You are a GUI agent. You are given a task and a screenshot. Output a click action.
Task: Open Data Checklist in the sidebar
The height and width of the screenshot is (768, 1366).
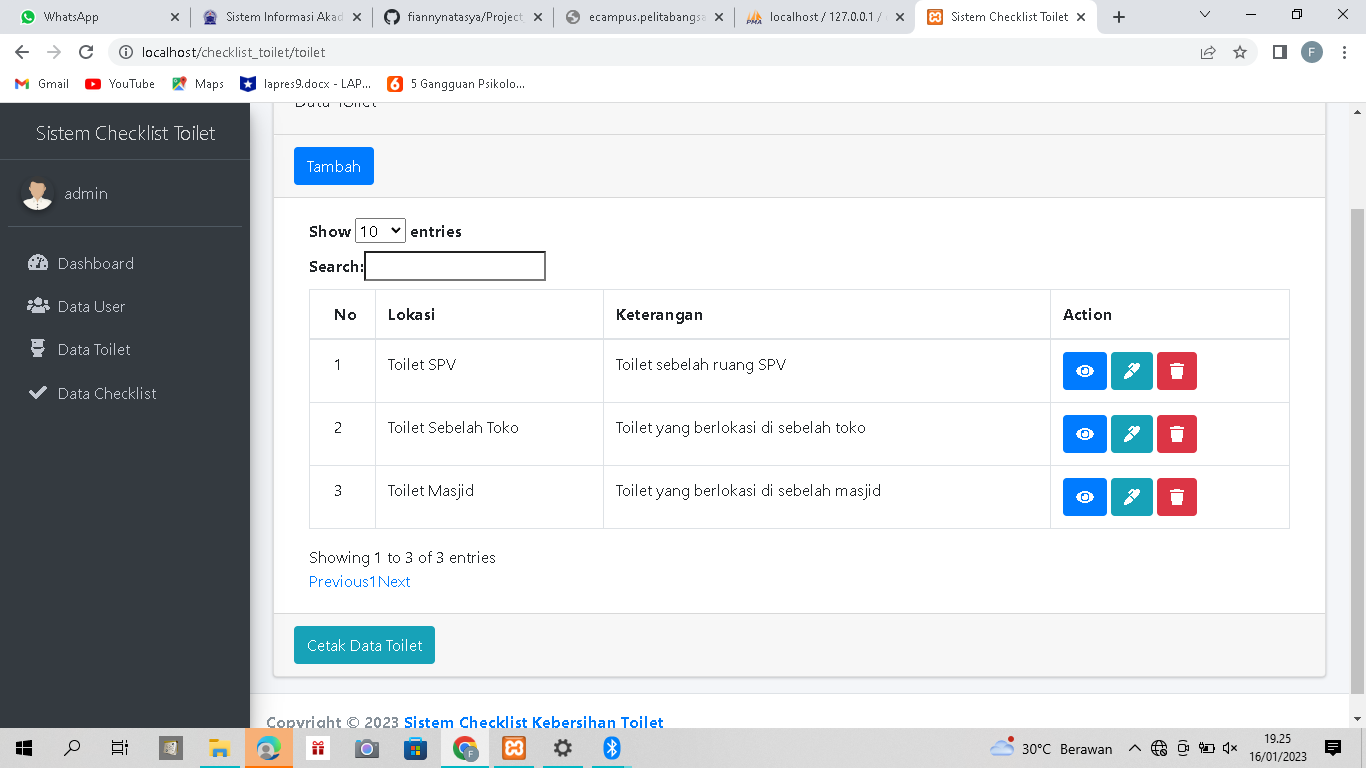[x=125, y=393]
